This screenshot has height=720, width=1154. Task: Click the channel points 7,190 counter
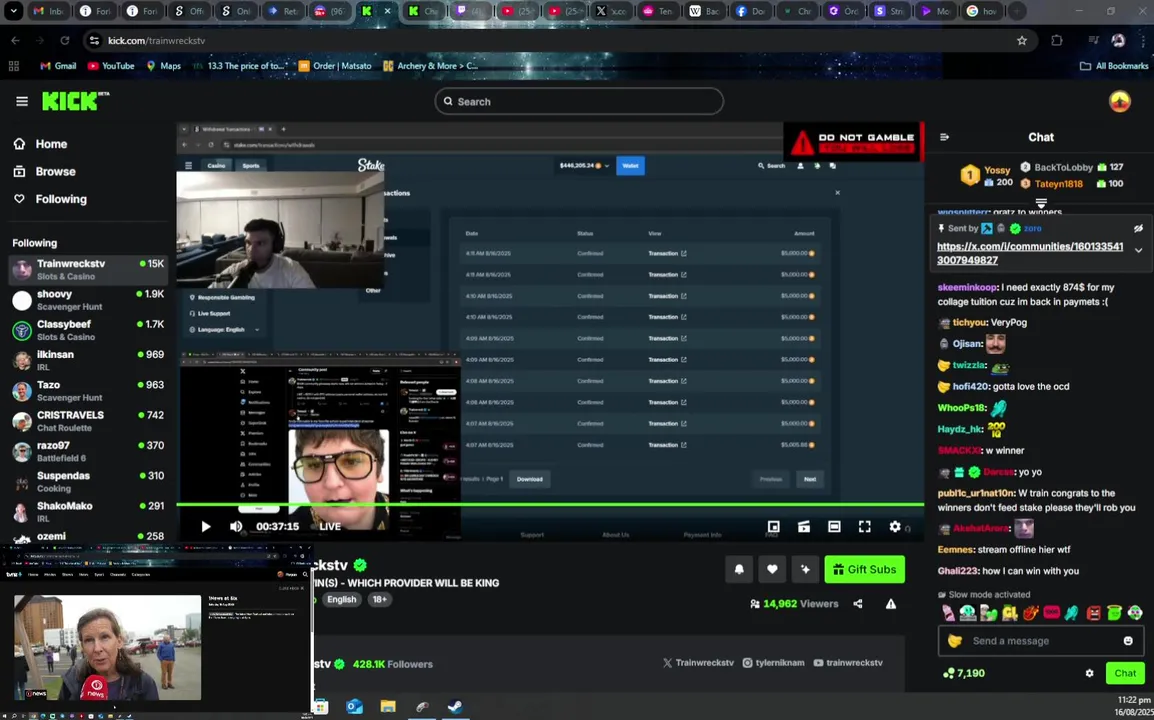[963, 673]
